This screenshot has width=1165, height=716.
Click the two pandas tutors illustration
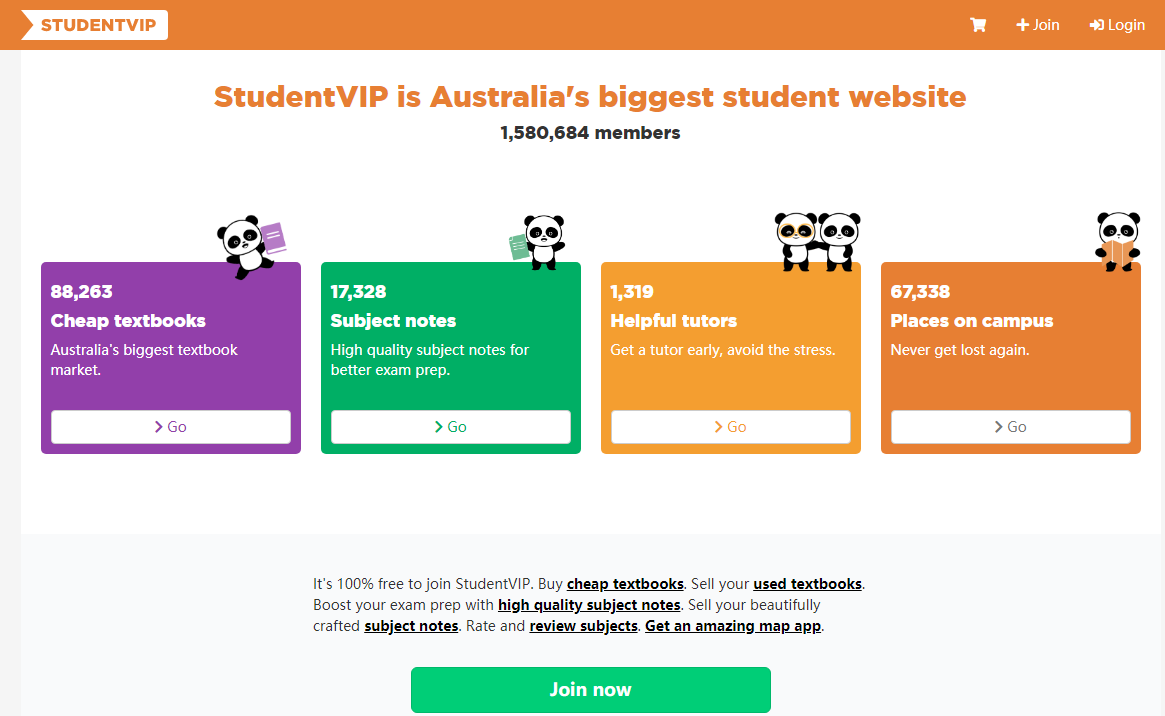pyautogui.click(x=817, y=240)
